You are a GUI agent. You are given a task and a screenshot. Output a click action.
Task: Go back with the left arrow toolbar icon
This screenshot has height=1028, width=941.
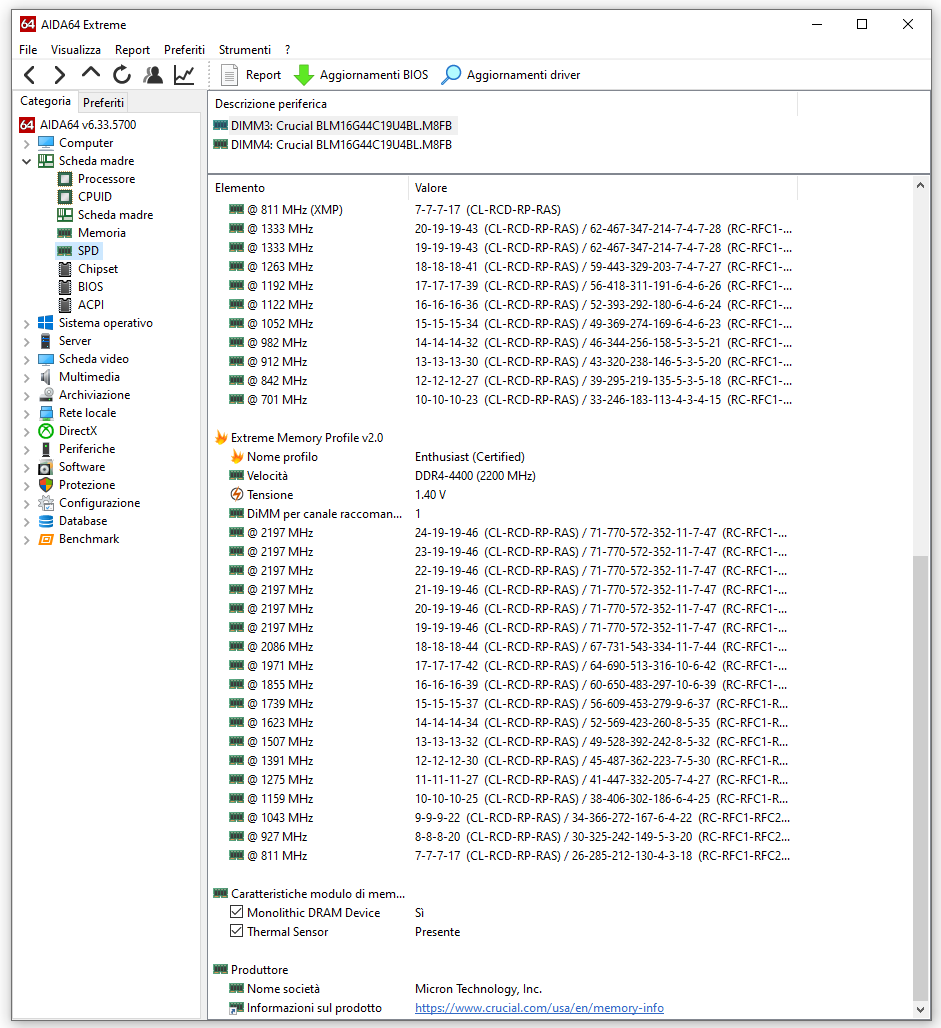coord(30,75)
